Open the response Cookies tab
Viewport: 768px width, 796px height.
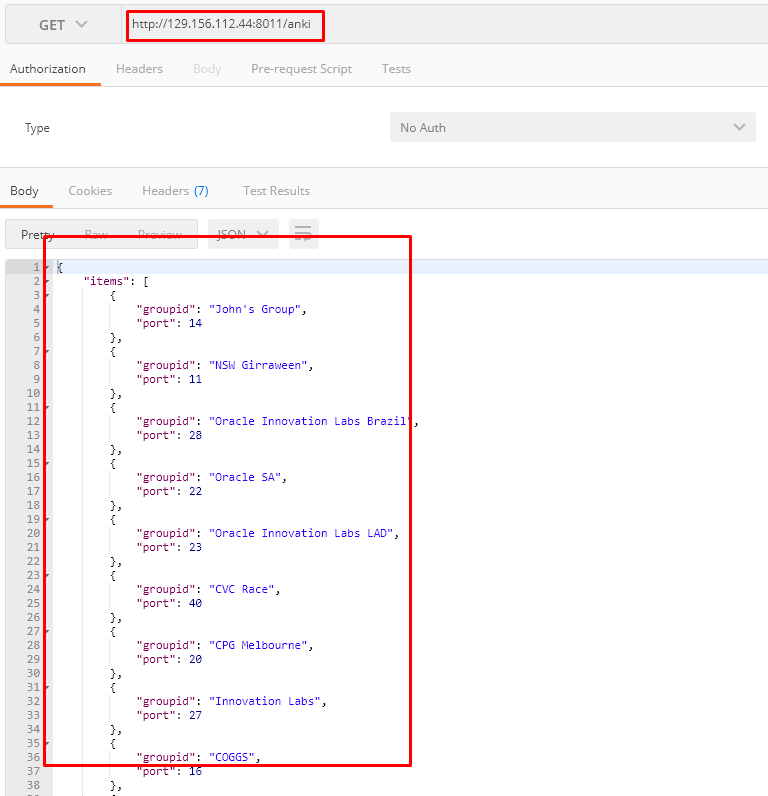[x=90, y=191]
